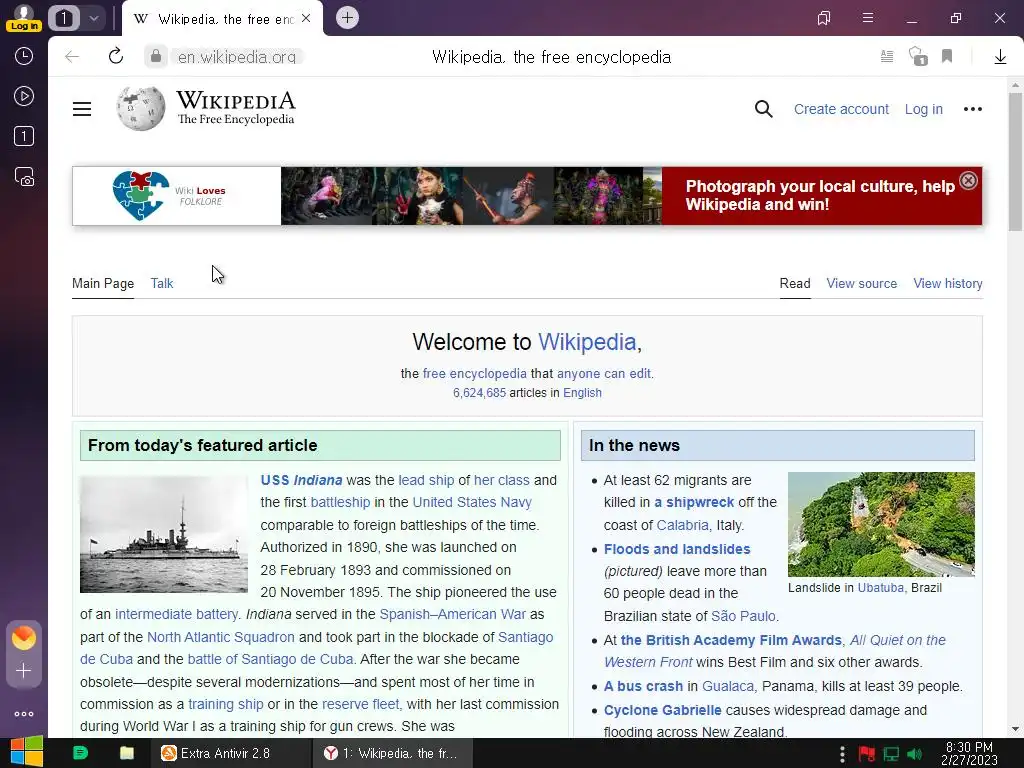Click the speaker volume tray icon
This screenshot has width=1024, height=768.
(914, 754)
